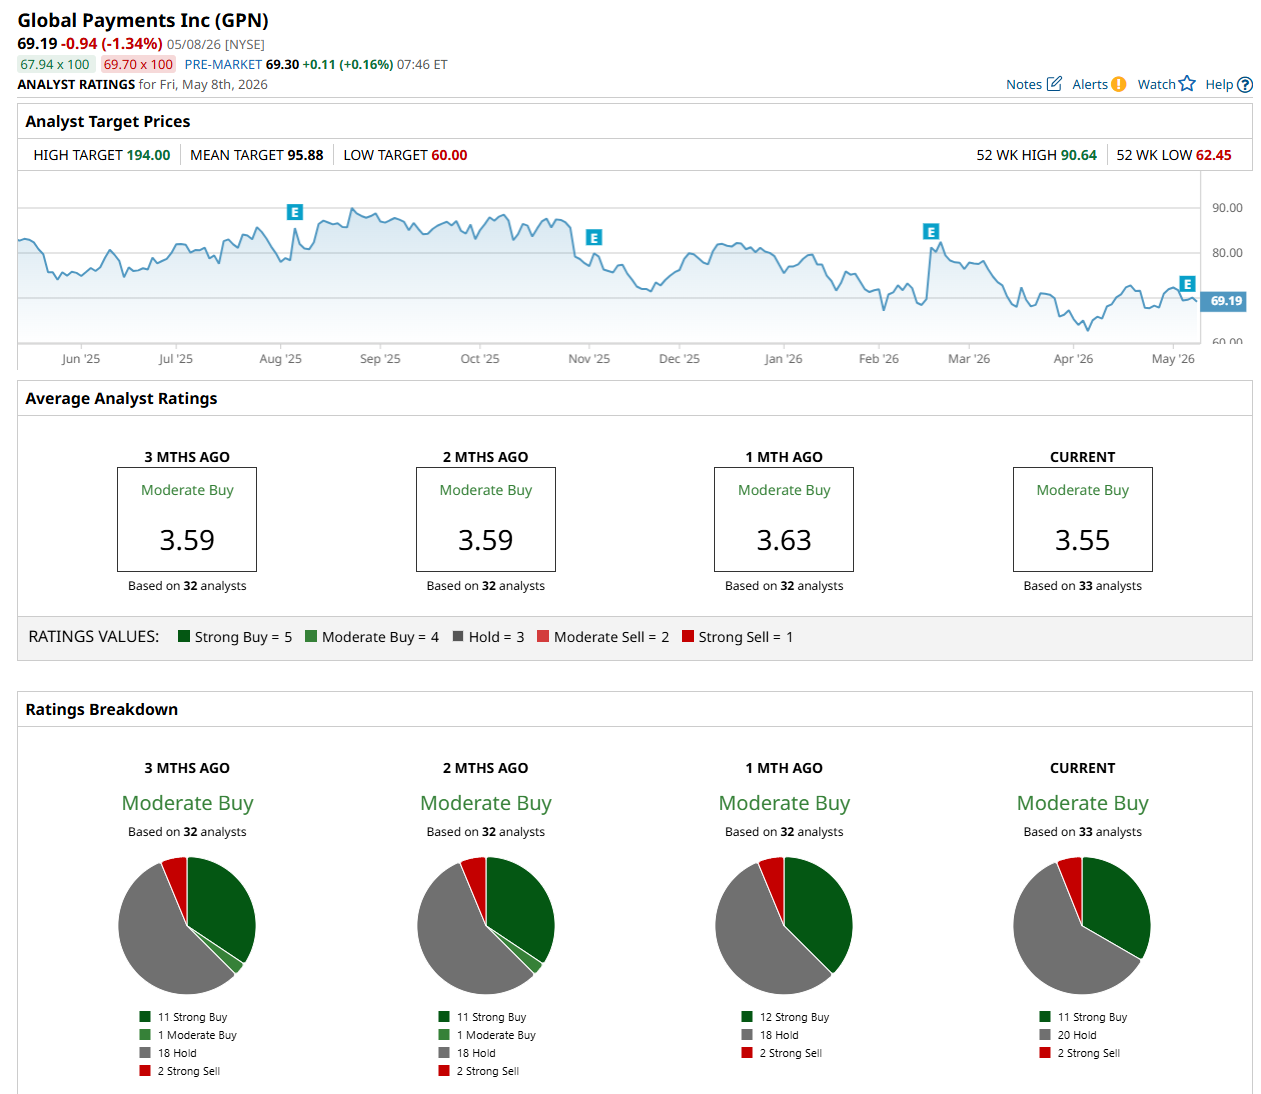1261x1094 pixels.
Task: Click the earnings marker near Aug '25
Action: 294,212
